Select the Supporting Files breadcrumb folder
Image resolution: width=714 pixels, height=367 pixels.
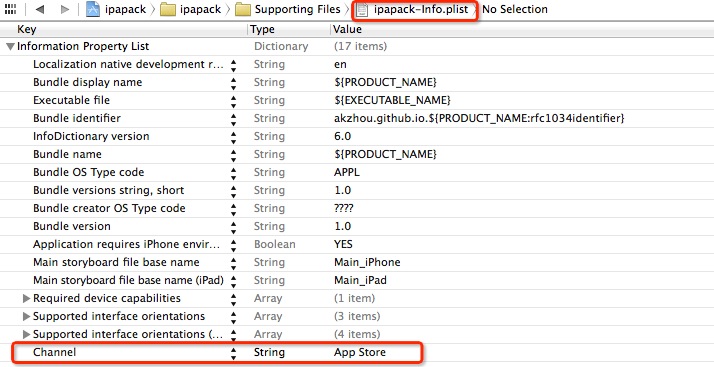click(x=287, y=9)
